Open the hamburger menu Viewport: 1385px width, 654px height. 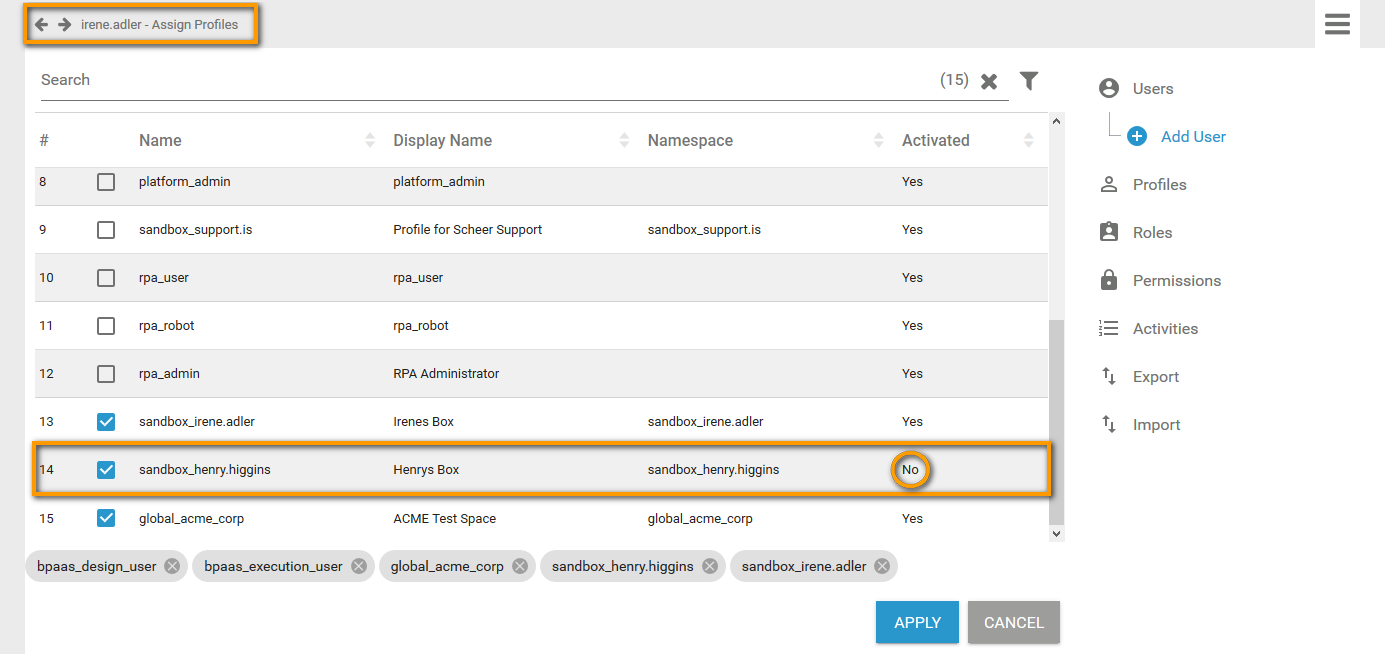[x=1337, y=24]
